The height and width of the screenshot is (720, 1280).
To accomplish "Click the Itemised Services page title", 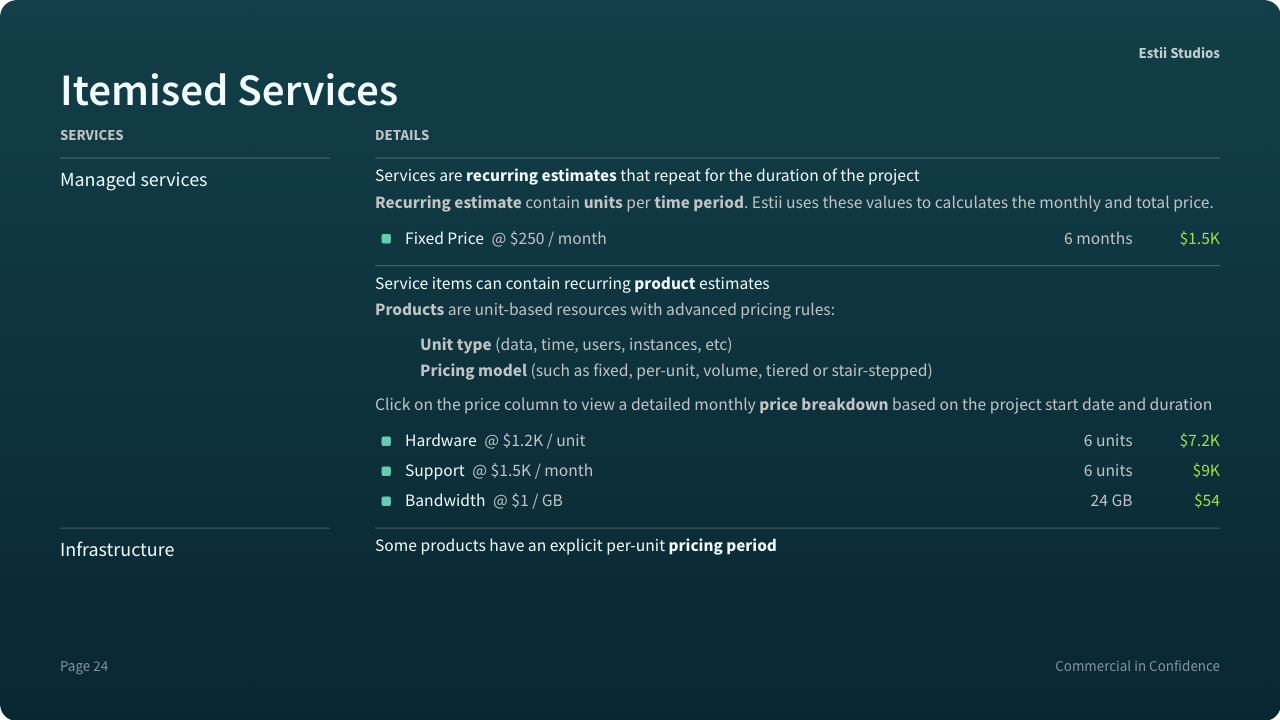I will pos(229,90).
